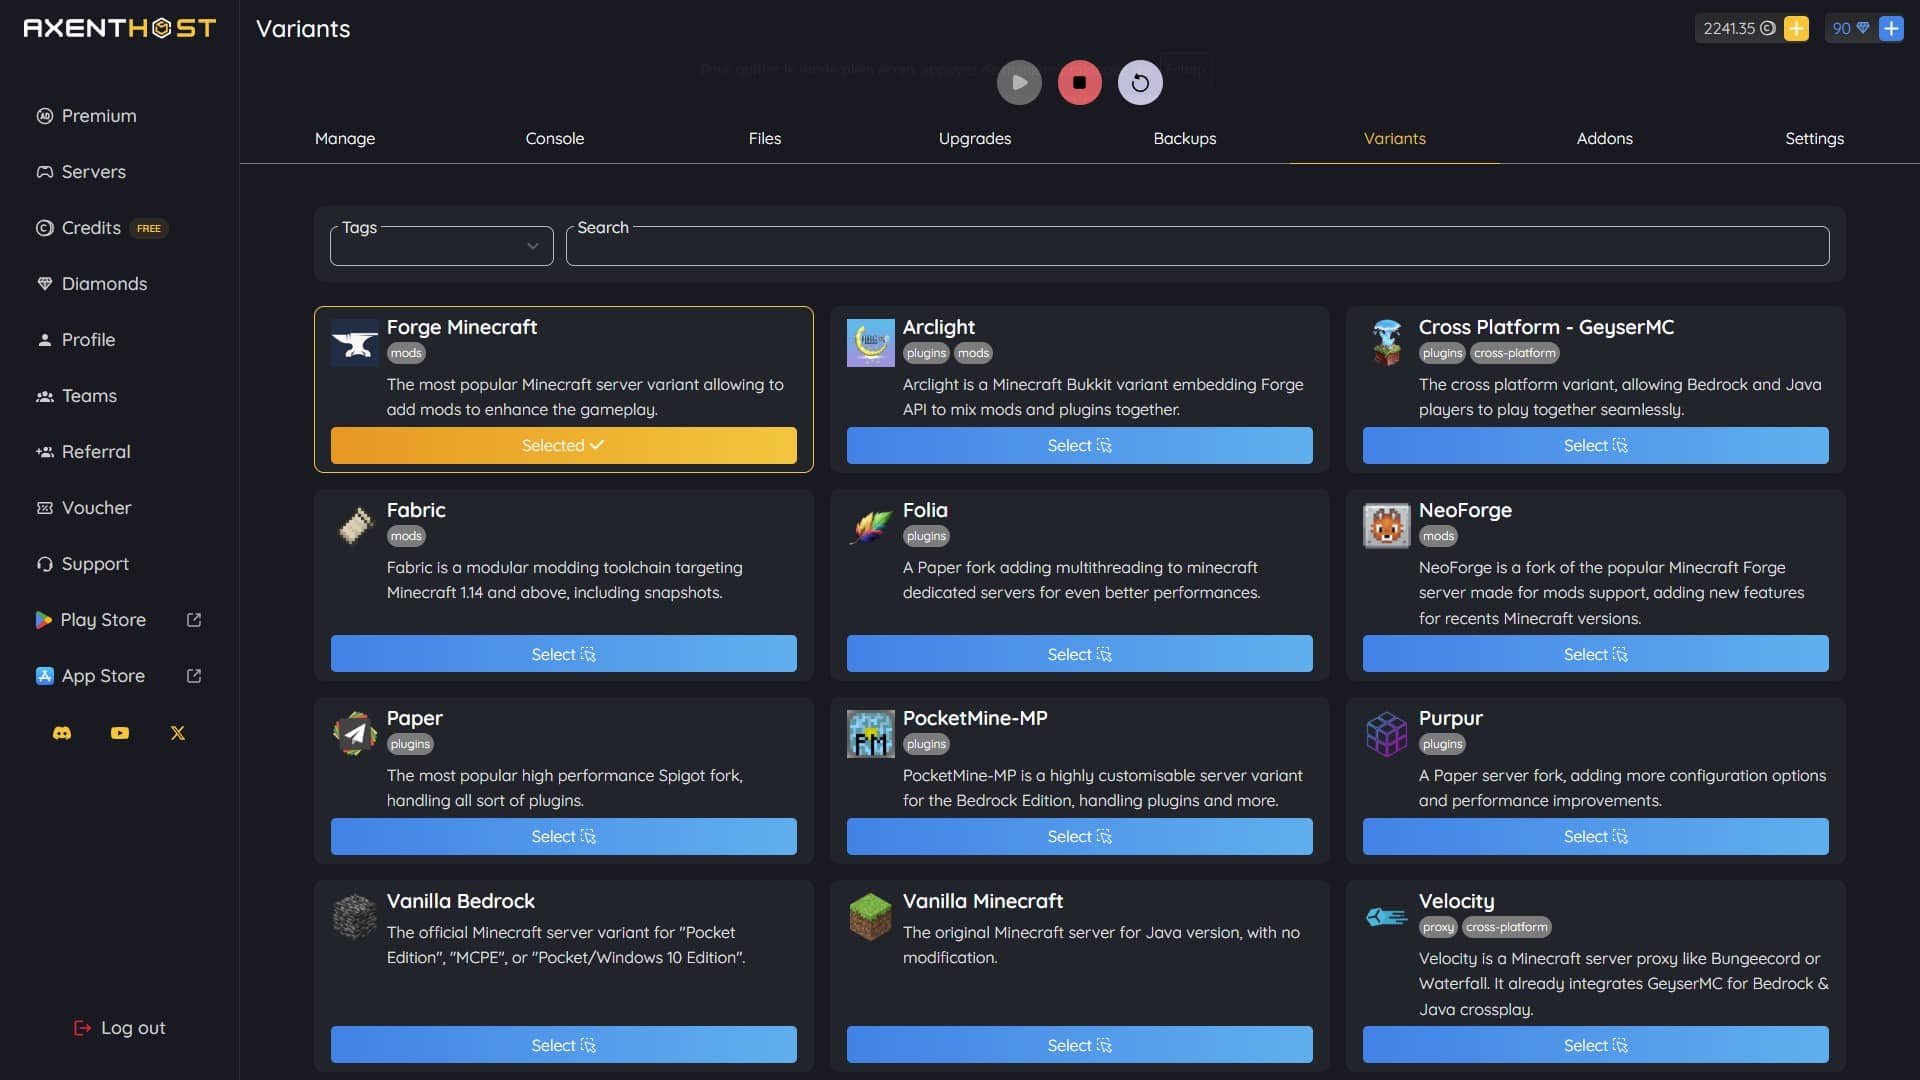
Task: Click the Search input field
Action: click(x=1197, y=245)
